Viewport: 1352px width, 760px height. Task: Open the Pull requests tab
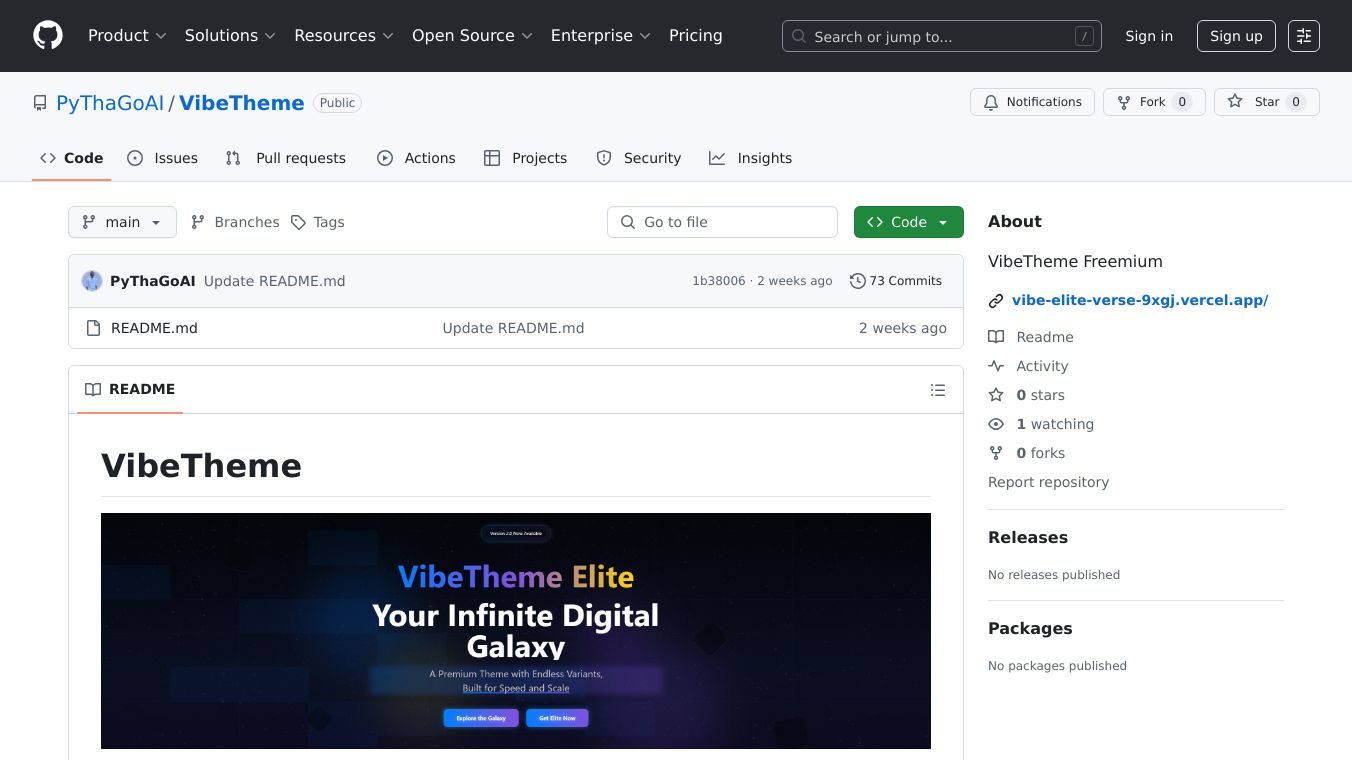pos(286,158)
